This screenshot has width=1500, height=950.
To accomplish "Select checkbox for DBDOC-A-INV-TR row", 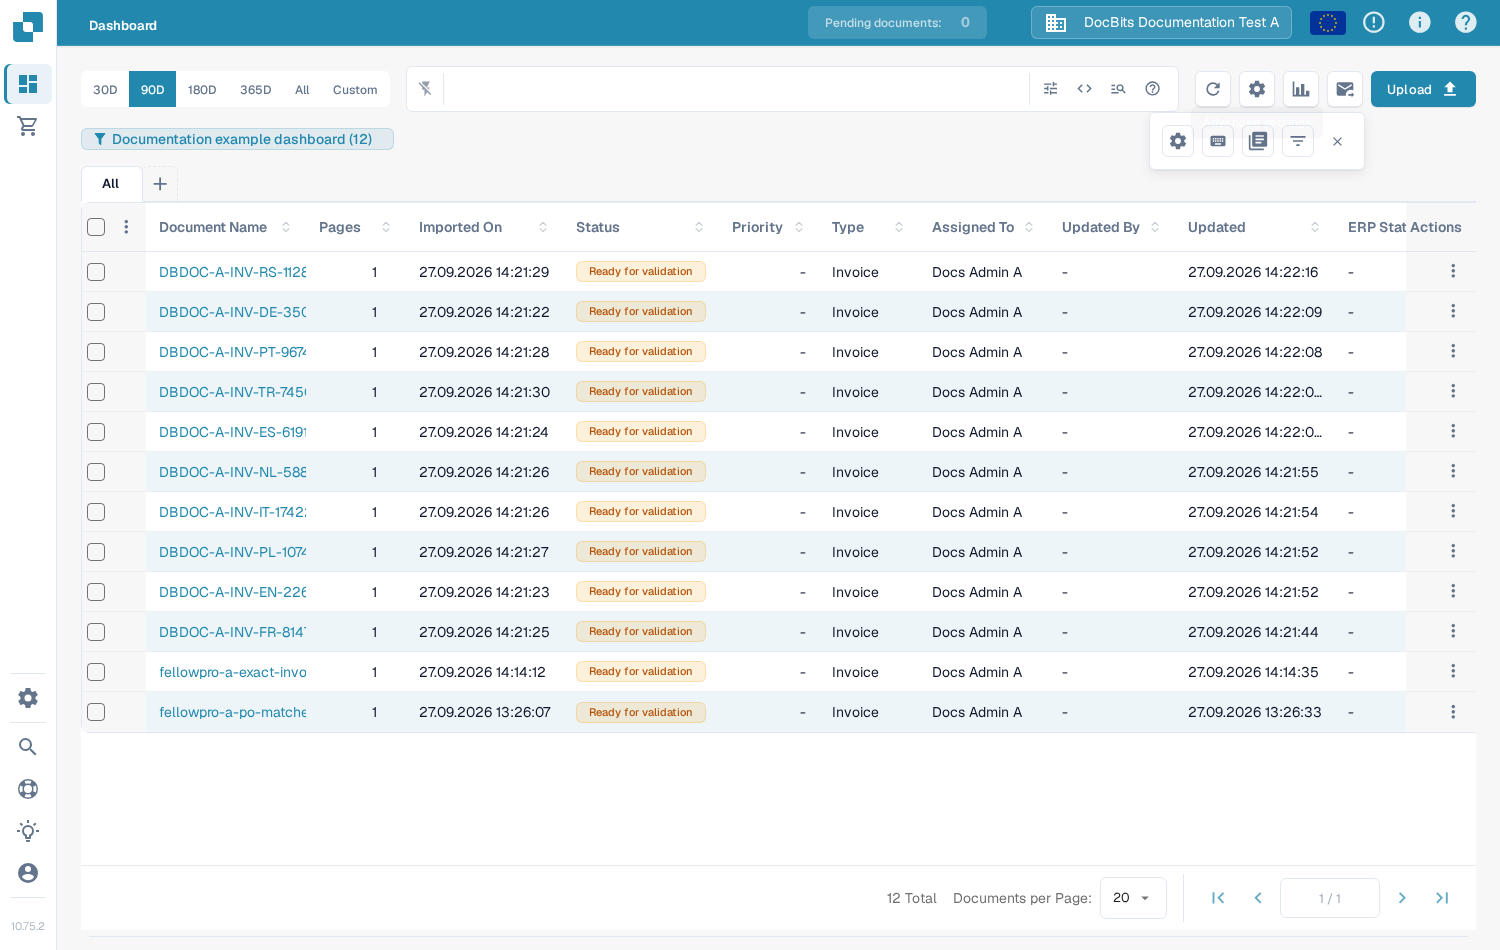I will pos(96,392).
